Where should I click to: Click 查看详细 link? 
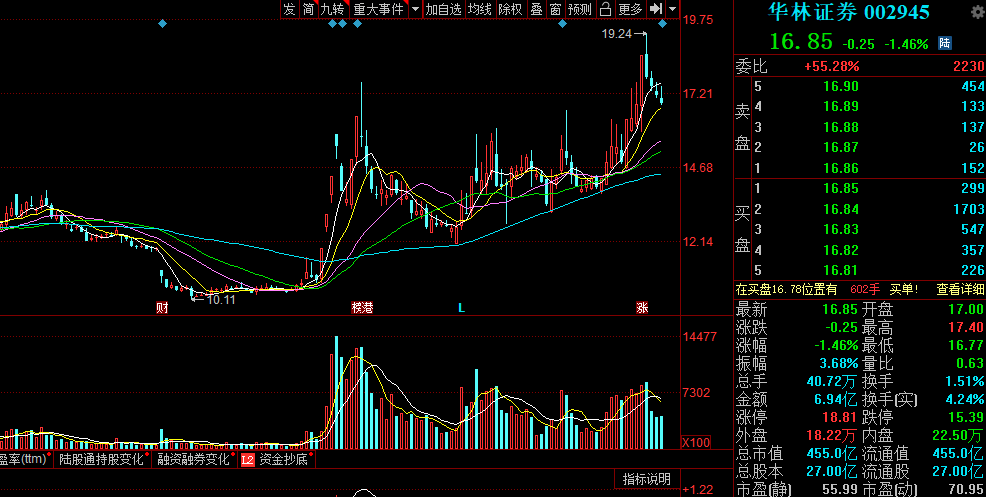point(960,289)
